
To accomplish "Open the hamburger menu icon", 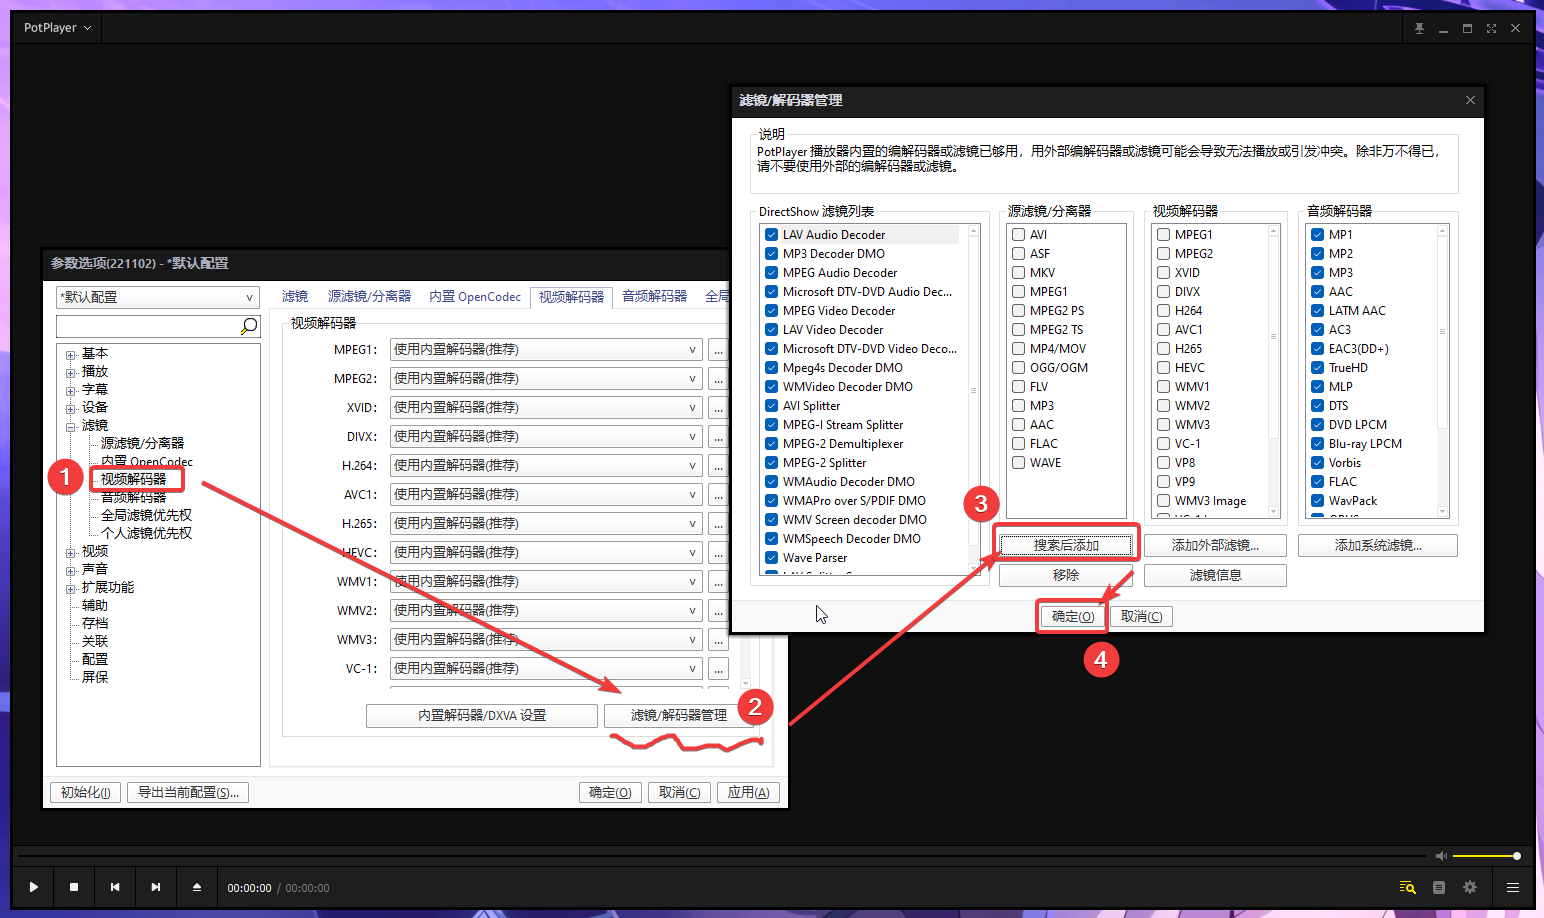I will coord(1512,887).
